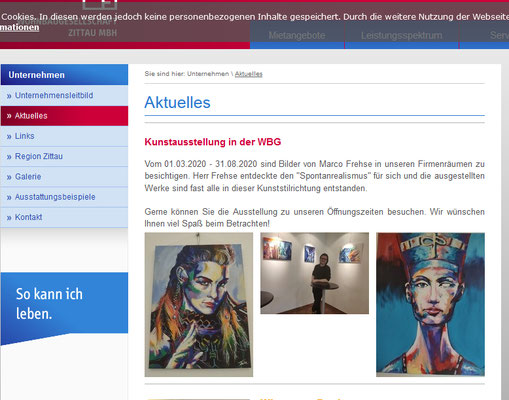Open the colorful woman portrait painting thumbnail

point(199,305)
